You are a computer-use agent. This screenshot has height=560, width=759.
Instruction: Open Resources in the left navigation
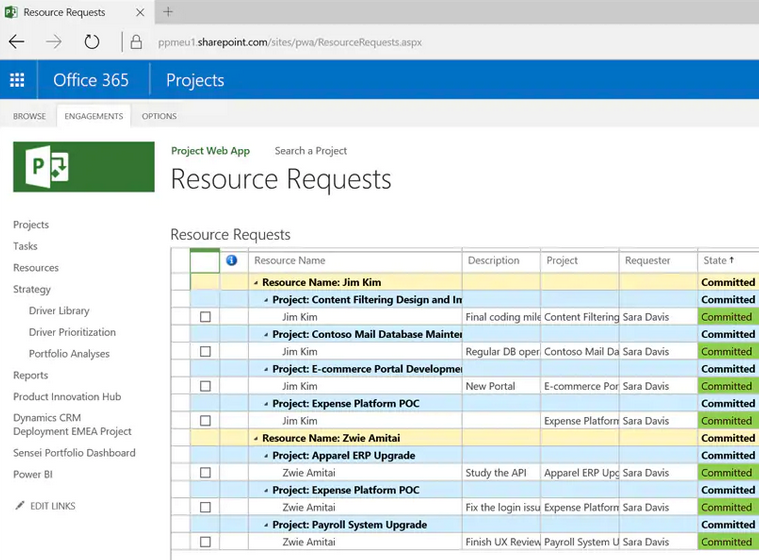tap(36, 268)
